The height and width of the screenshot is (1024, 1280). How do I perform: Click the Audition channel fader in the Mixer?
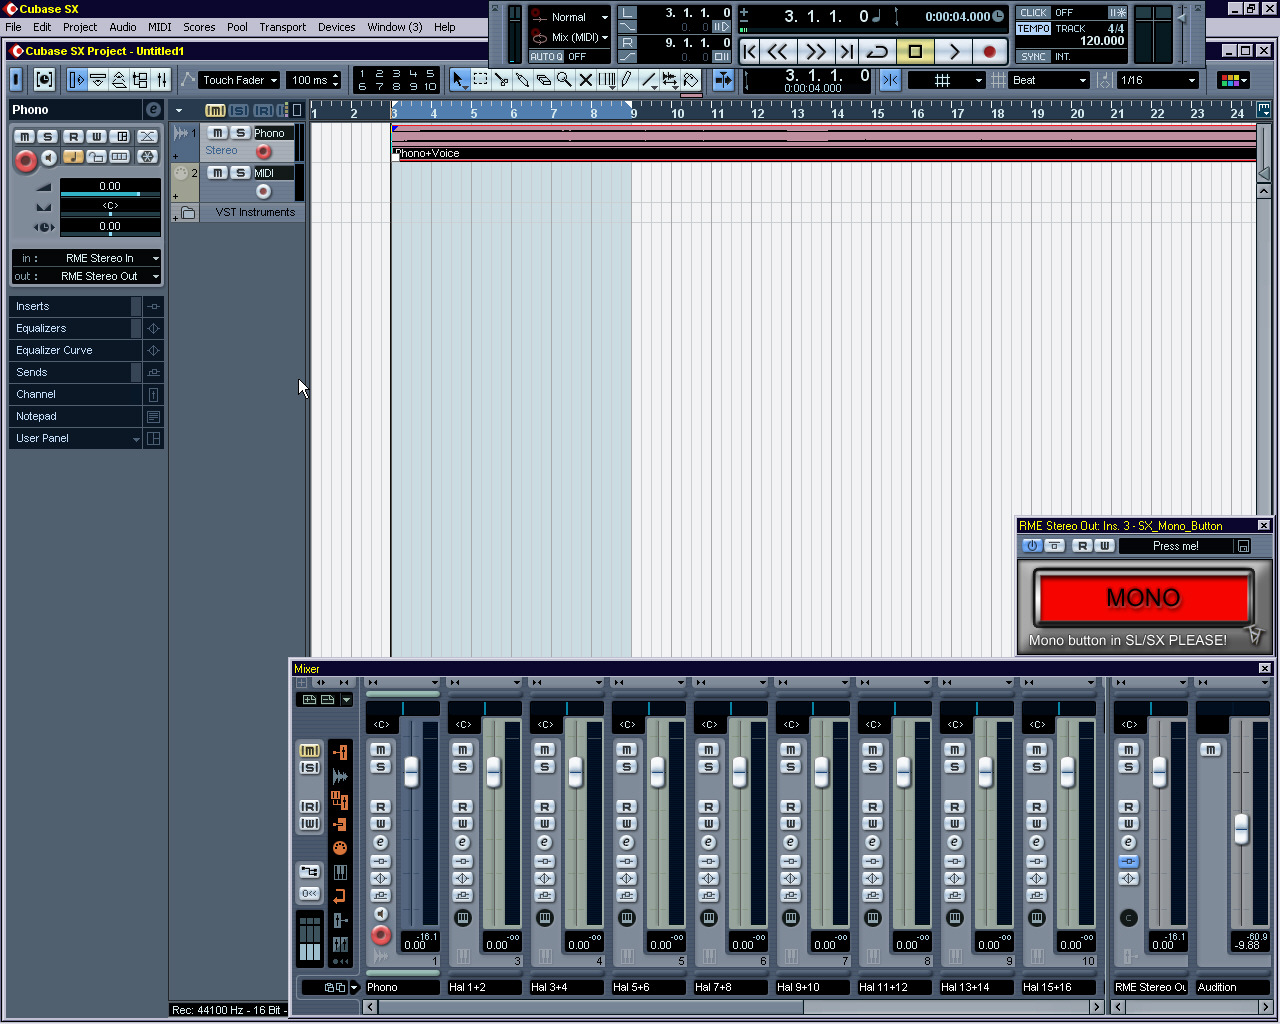click(x=1241, y=829)
